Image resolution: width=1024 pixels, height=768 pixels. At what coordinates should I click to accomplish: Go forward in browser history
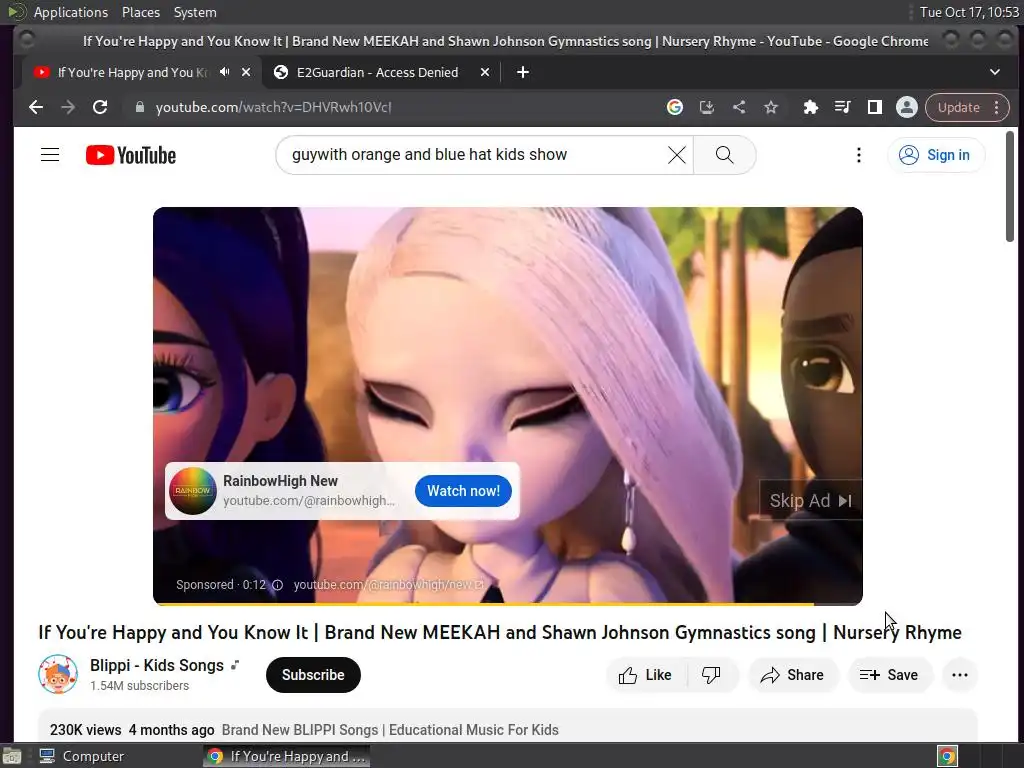click(x=68, y=107)
